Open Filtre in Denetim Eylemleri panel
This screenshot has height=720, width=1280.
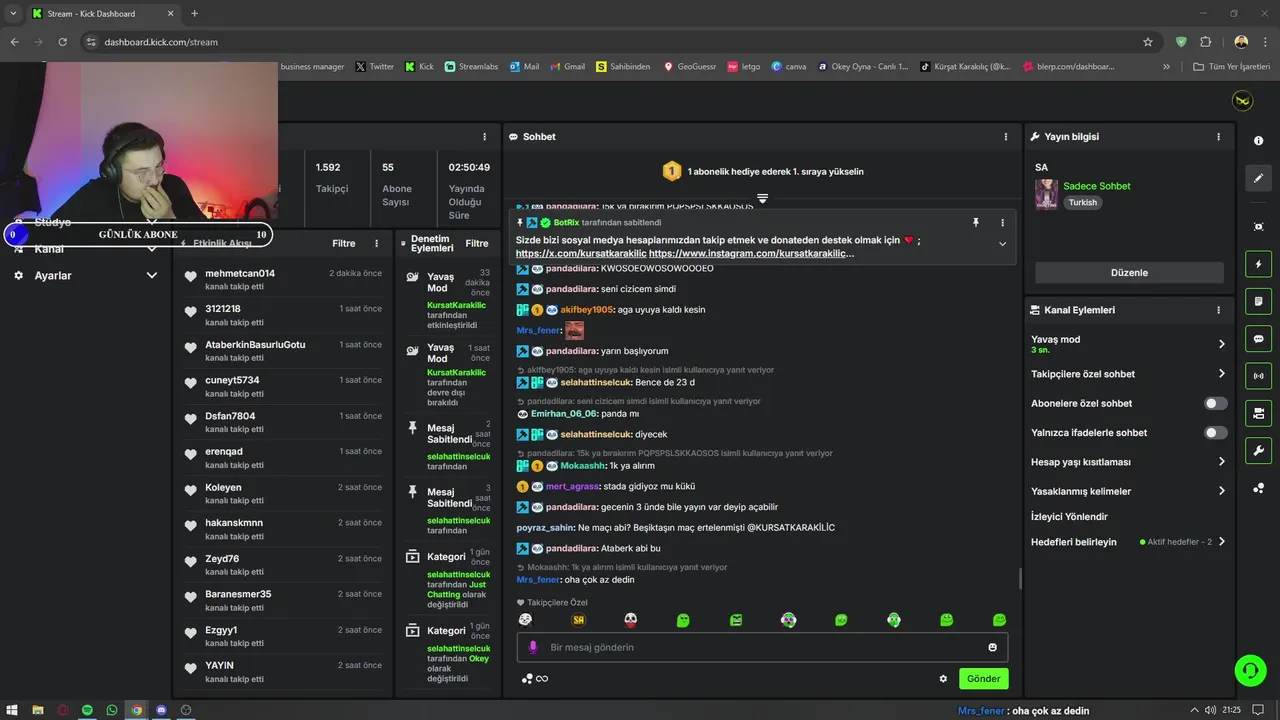coord(477,243)
